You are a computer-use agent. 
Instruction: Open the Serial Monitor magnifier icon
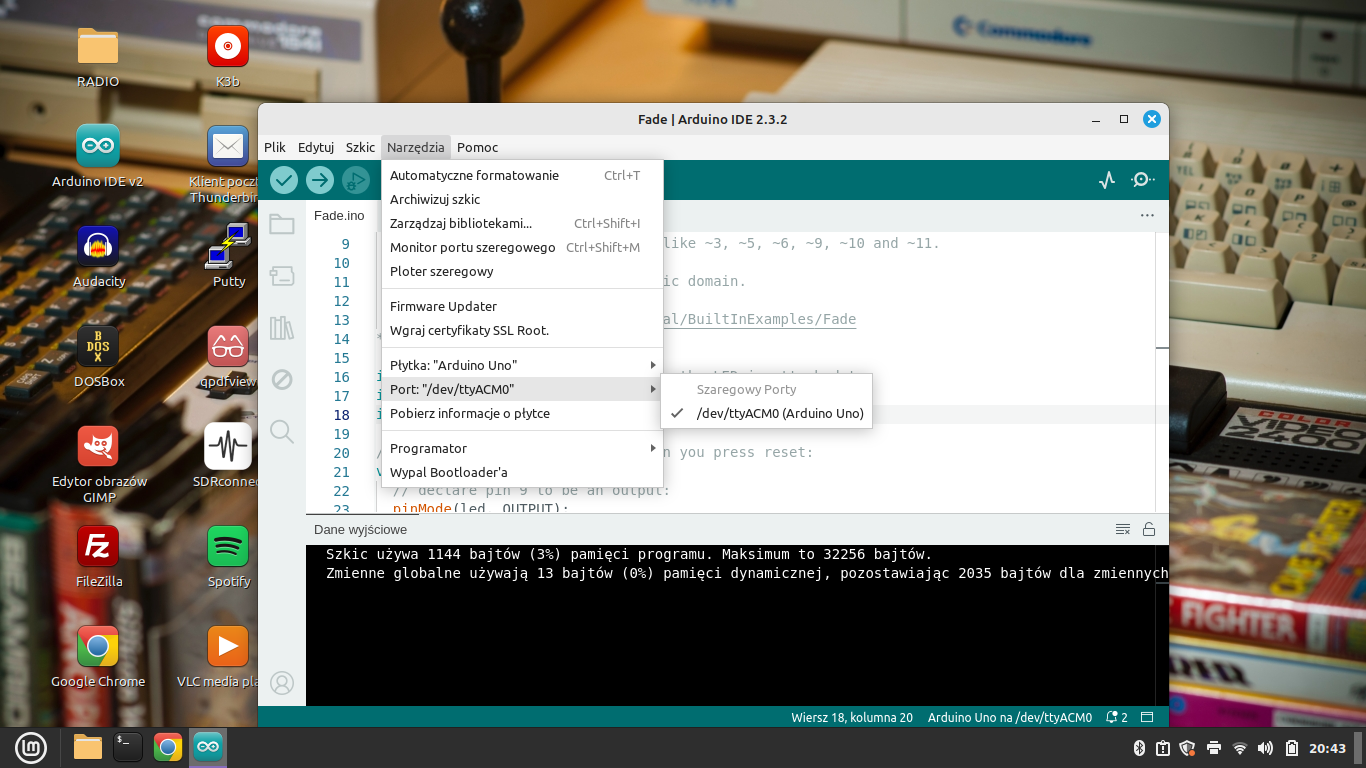pyautogui.click(x=1143, y=180)
